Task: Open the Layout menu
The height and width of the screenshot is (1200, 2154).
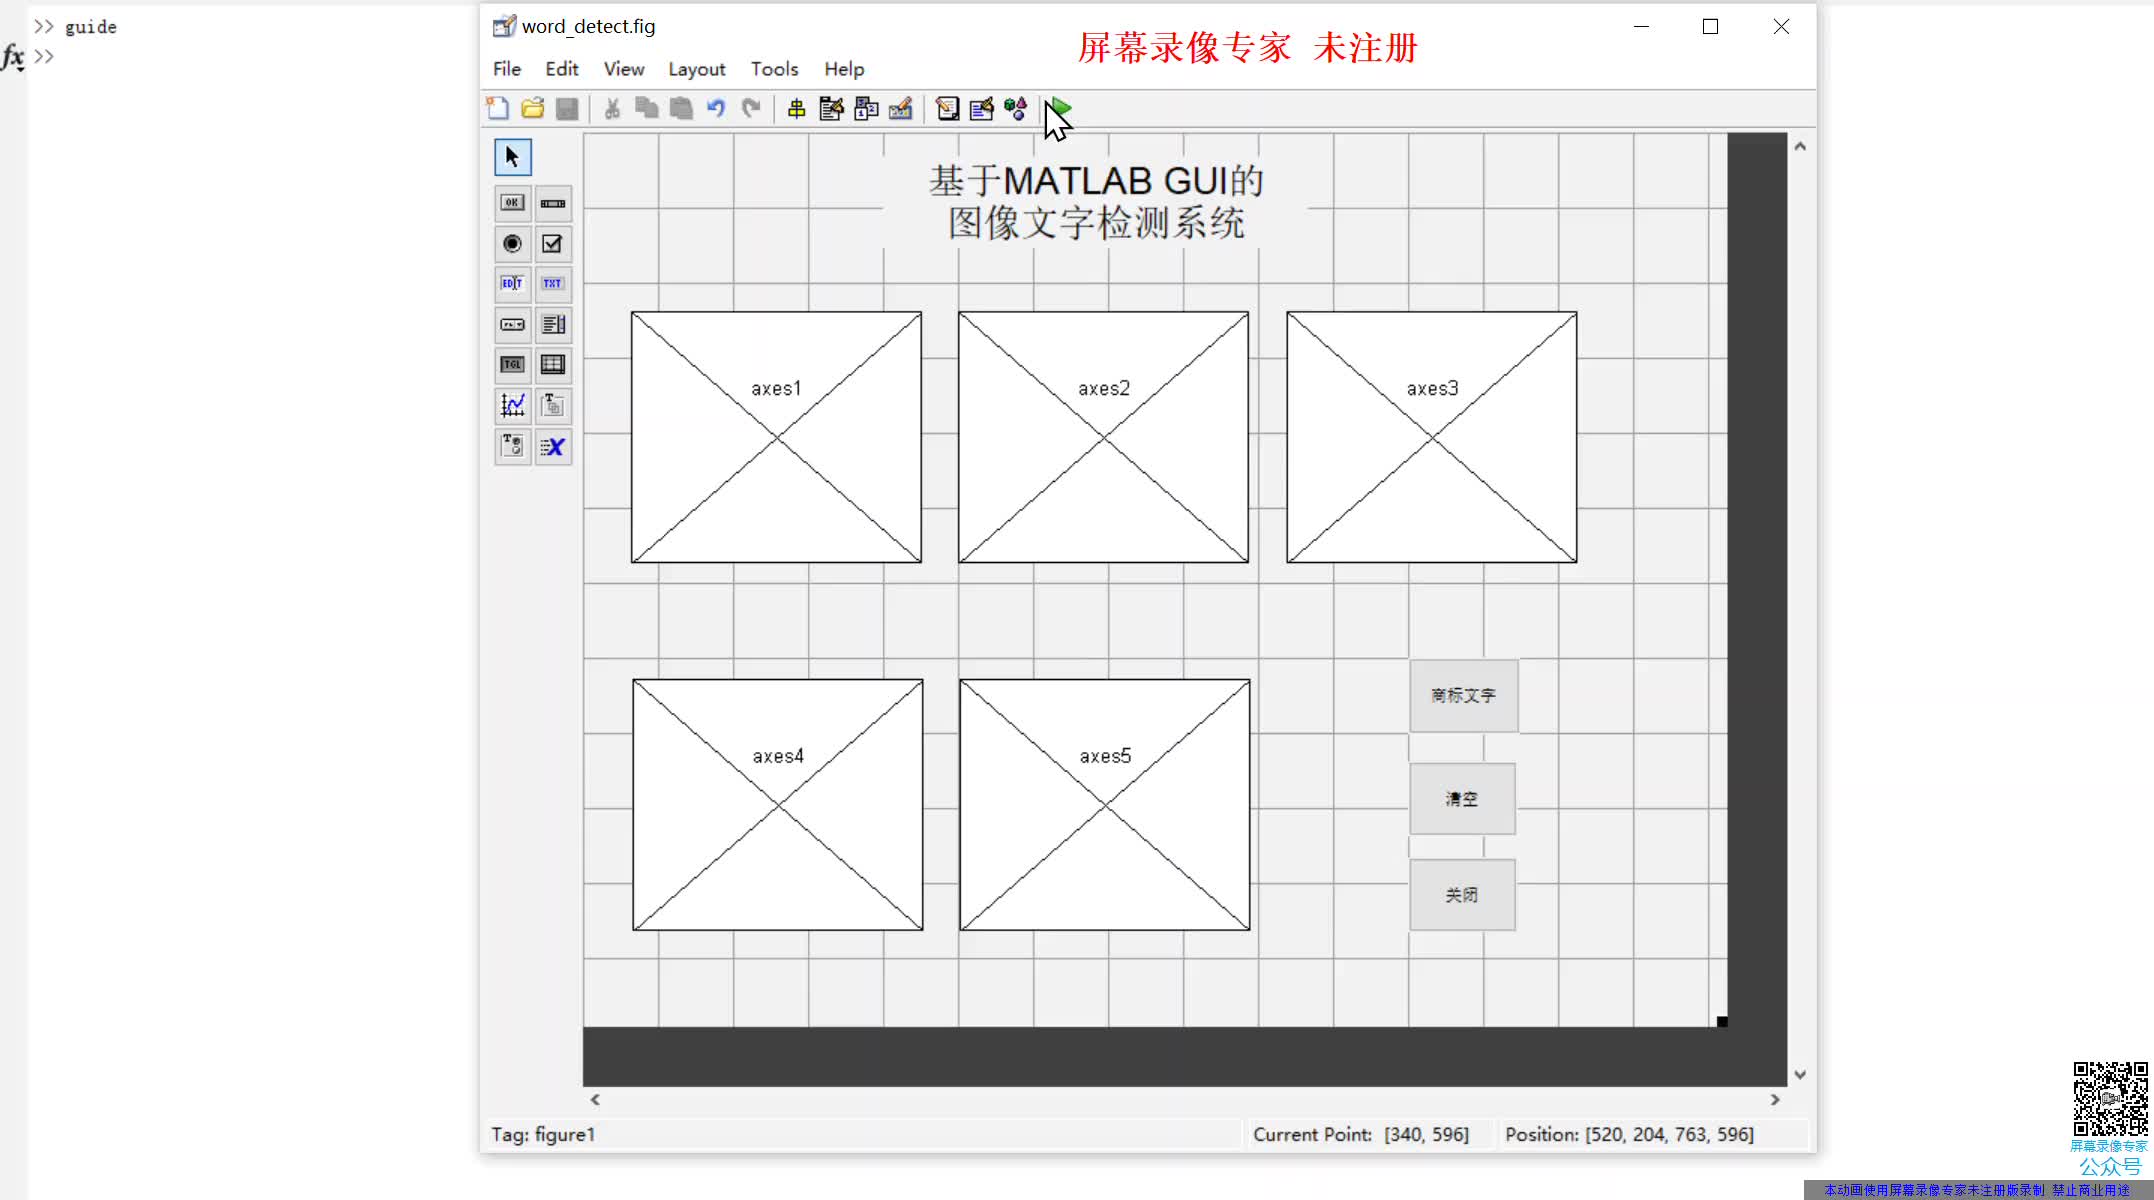Action: [x=696, y=68]
